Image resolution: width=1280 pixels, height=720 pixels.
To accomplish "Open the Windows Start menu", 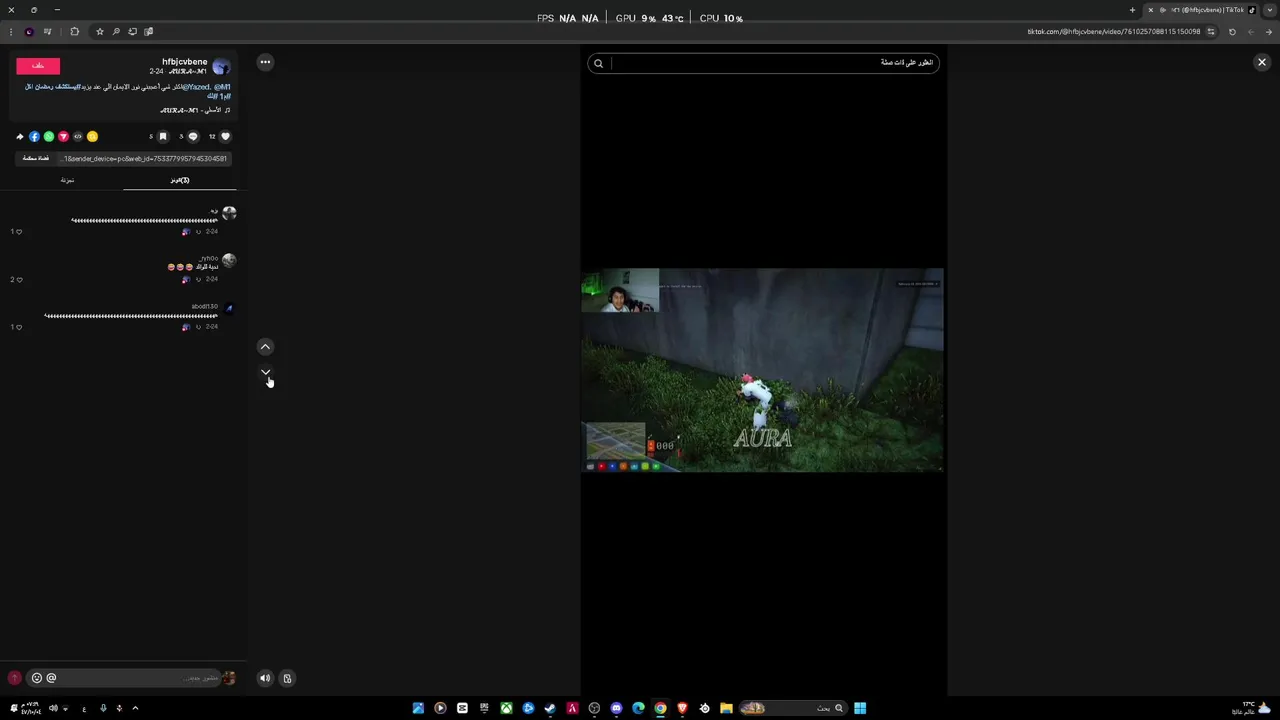I will pyautogui.click(x=860, y=708).
